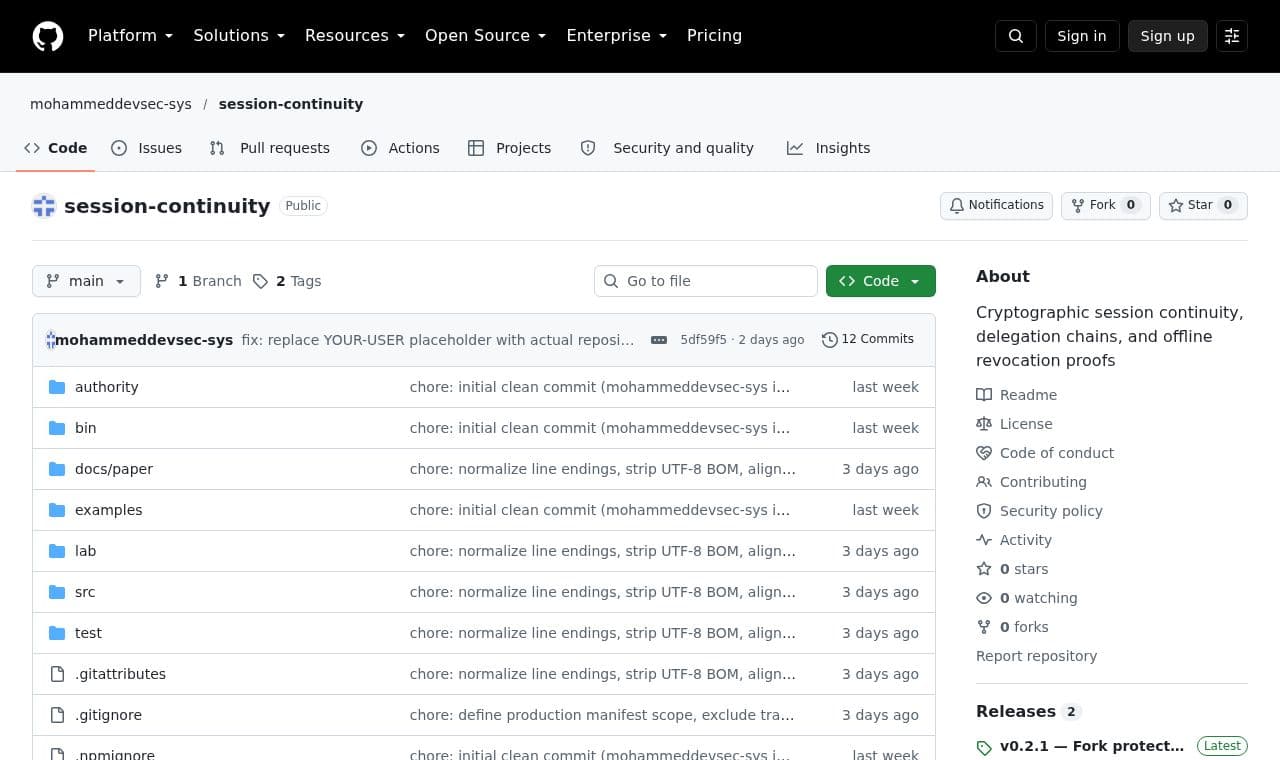Open the docs/paper folder

[x=114, y=469]
